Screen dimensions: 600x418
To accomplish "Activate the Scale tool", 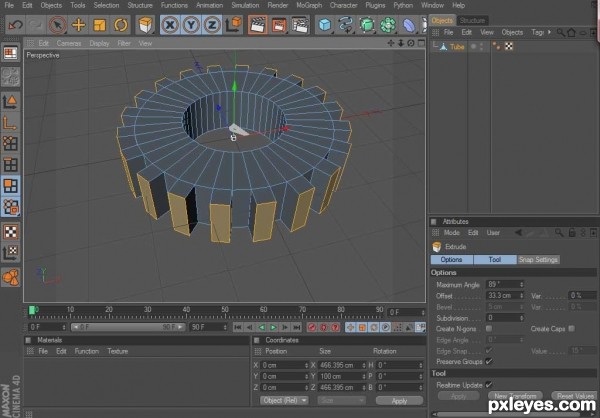I will coord(99,25).
